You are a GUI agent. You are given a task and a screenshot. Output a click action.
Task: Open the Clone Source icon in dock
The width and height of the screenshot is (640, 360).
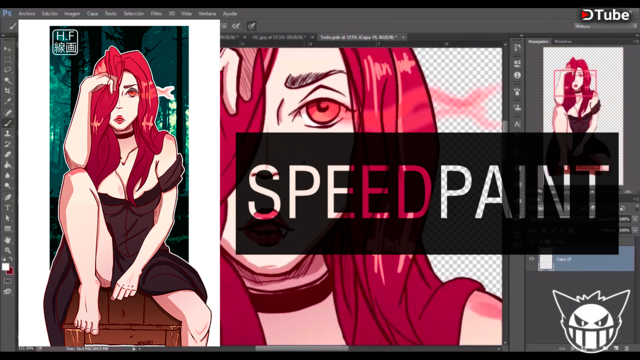517,107
